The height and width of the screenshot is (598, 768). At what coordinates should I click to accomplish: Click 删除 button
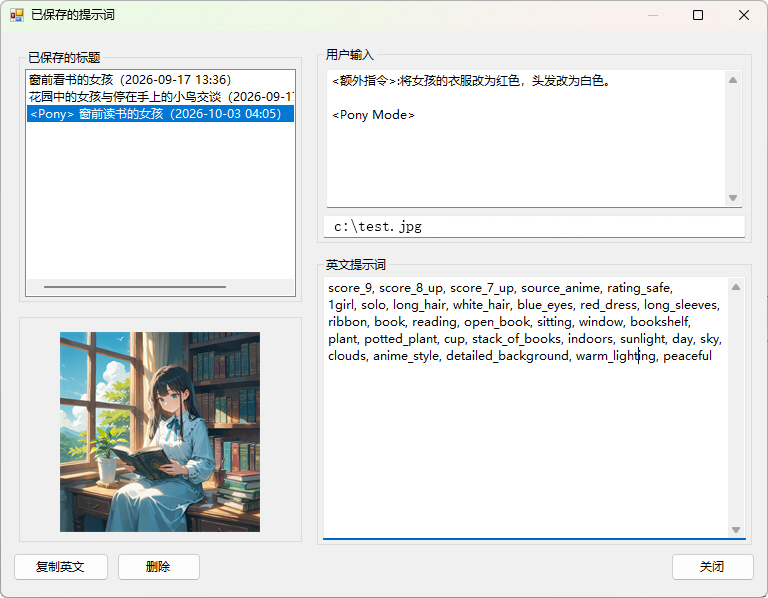tap(158, 567)
